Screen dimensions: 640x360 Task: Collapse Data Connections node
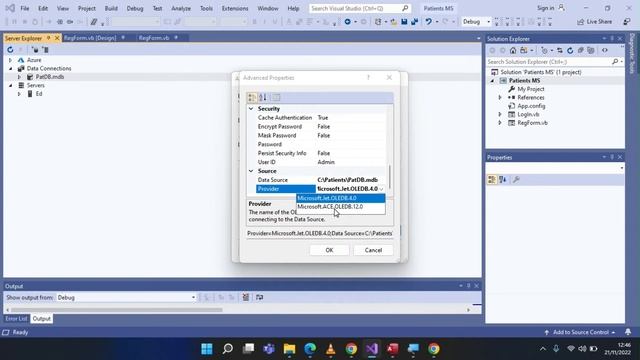11,69
